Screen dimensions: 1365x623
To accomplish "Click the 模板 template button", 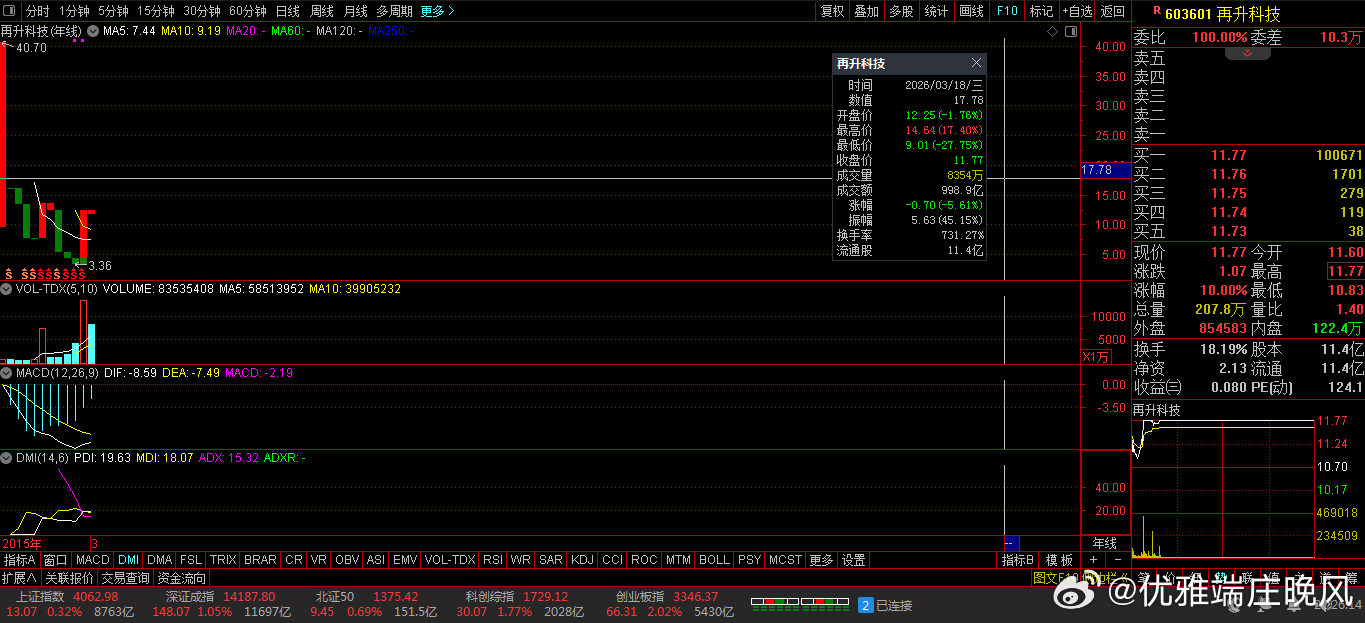I will point(1060,560).
